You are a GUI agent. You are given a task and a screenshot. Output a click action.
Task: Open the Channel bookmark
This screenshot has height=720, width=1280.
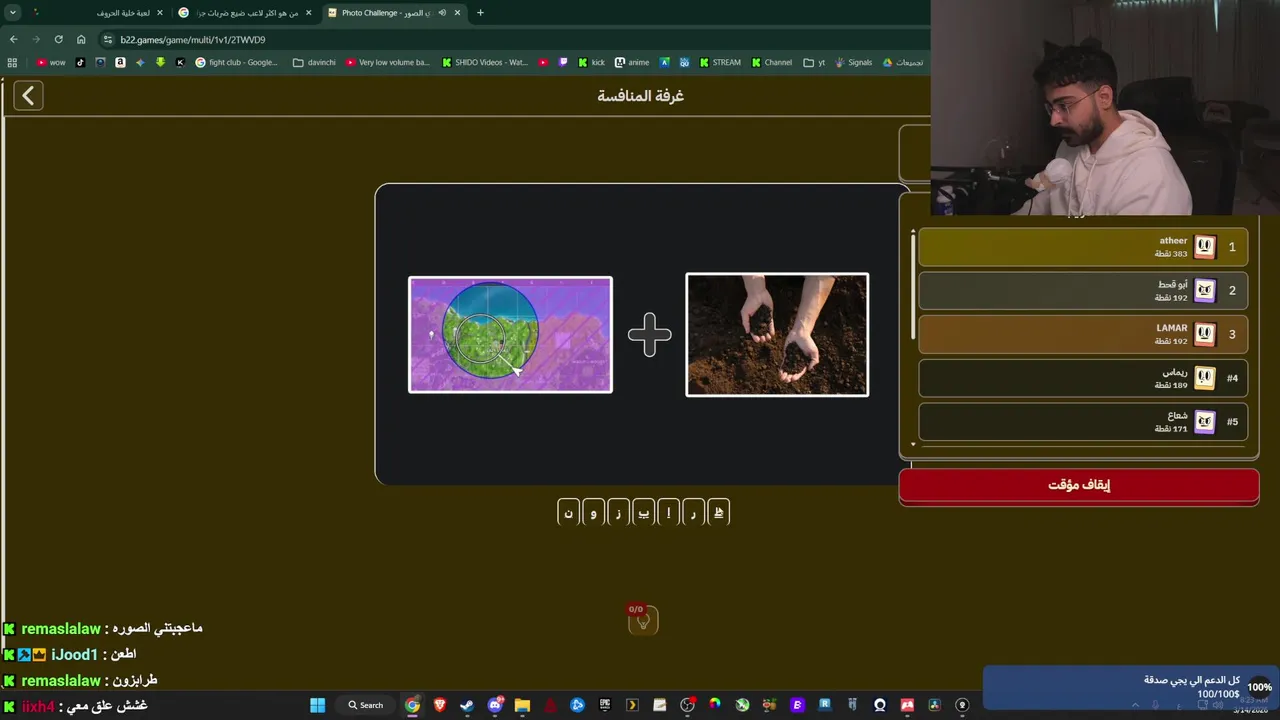tap(772, 62)
